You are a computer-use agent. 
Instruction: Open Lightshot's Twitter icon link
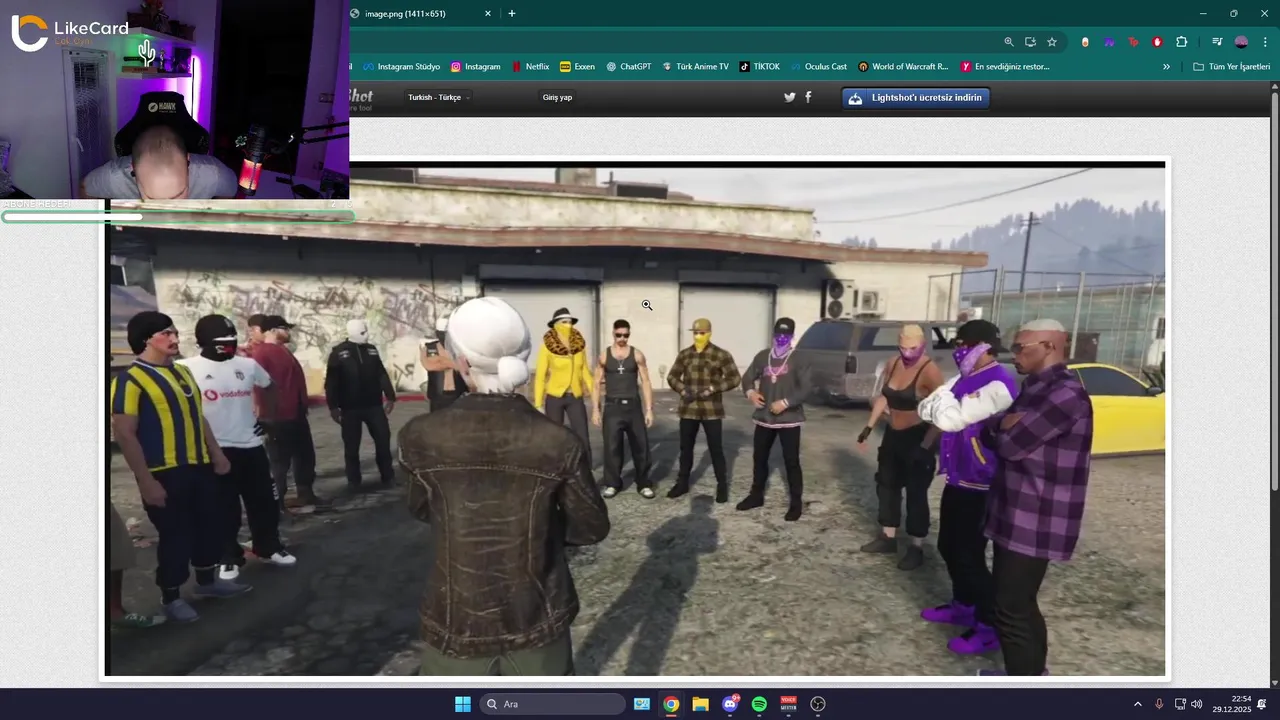coord(790,97)
